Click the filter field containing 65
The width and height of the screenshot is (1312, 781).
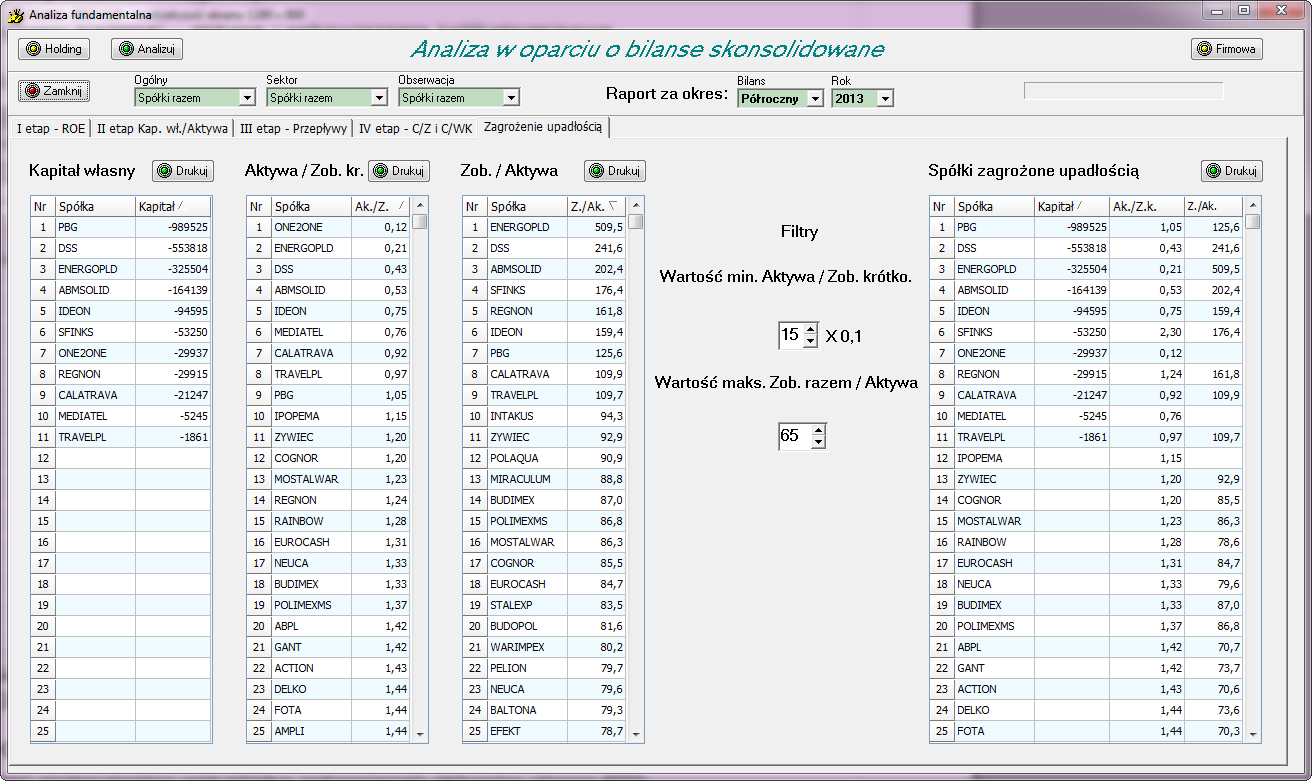click(795, 436)
